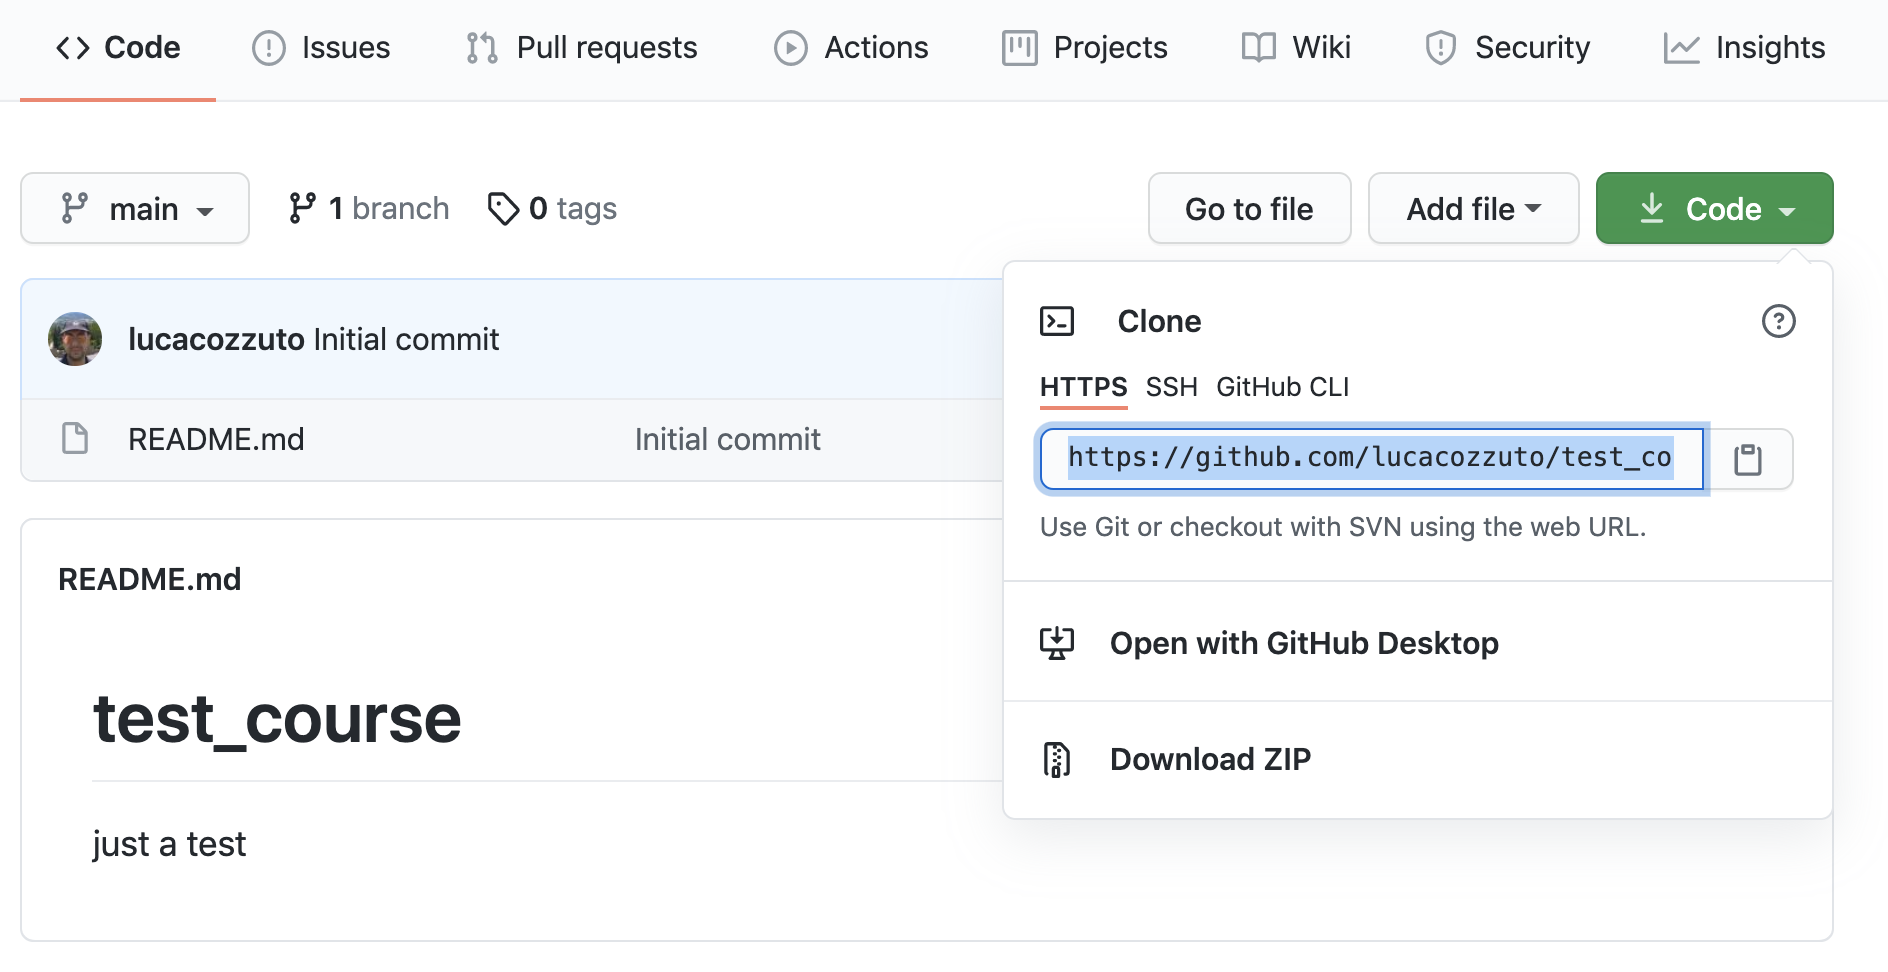The height and width of the screenshot is (972, 1888).
Task: Open the lucacozzuto username link
Action: pos(216,339)
